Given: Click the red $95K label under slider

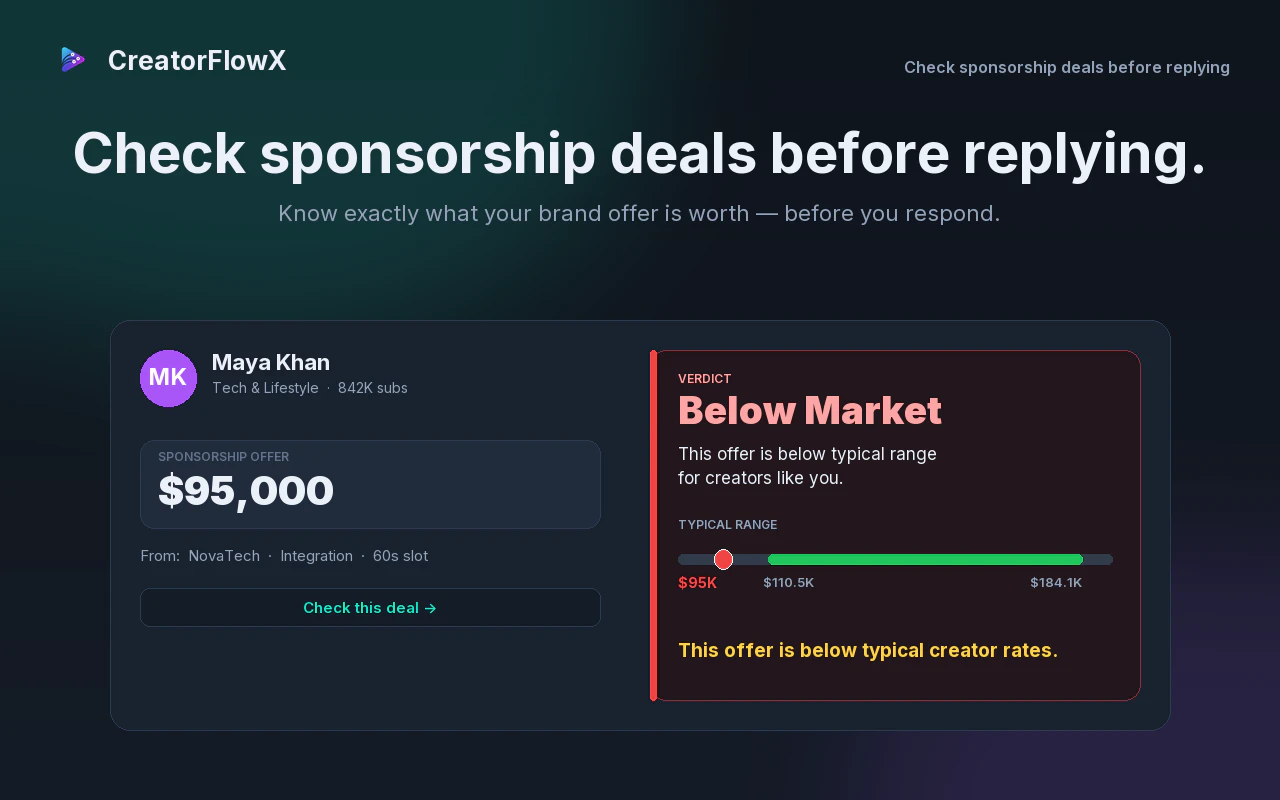Looking at the screenshot, I should pyautogui.click(x=698, y=582).
